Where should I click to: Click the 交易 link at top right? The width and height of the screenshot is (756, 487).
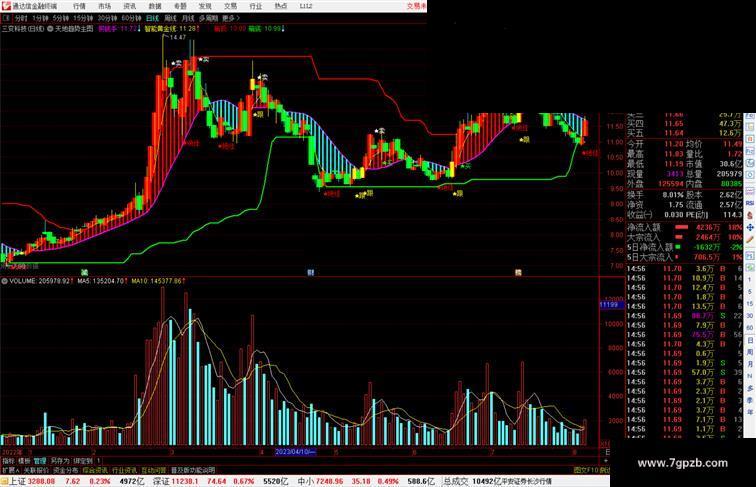416,6
